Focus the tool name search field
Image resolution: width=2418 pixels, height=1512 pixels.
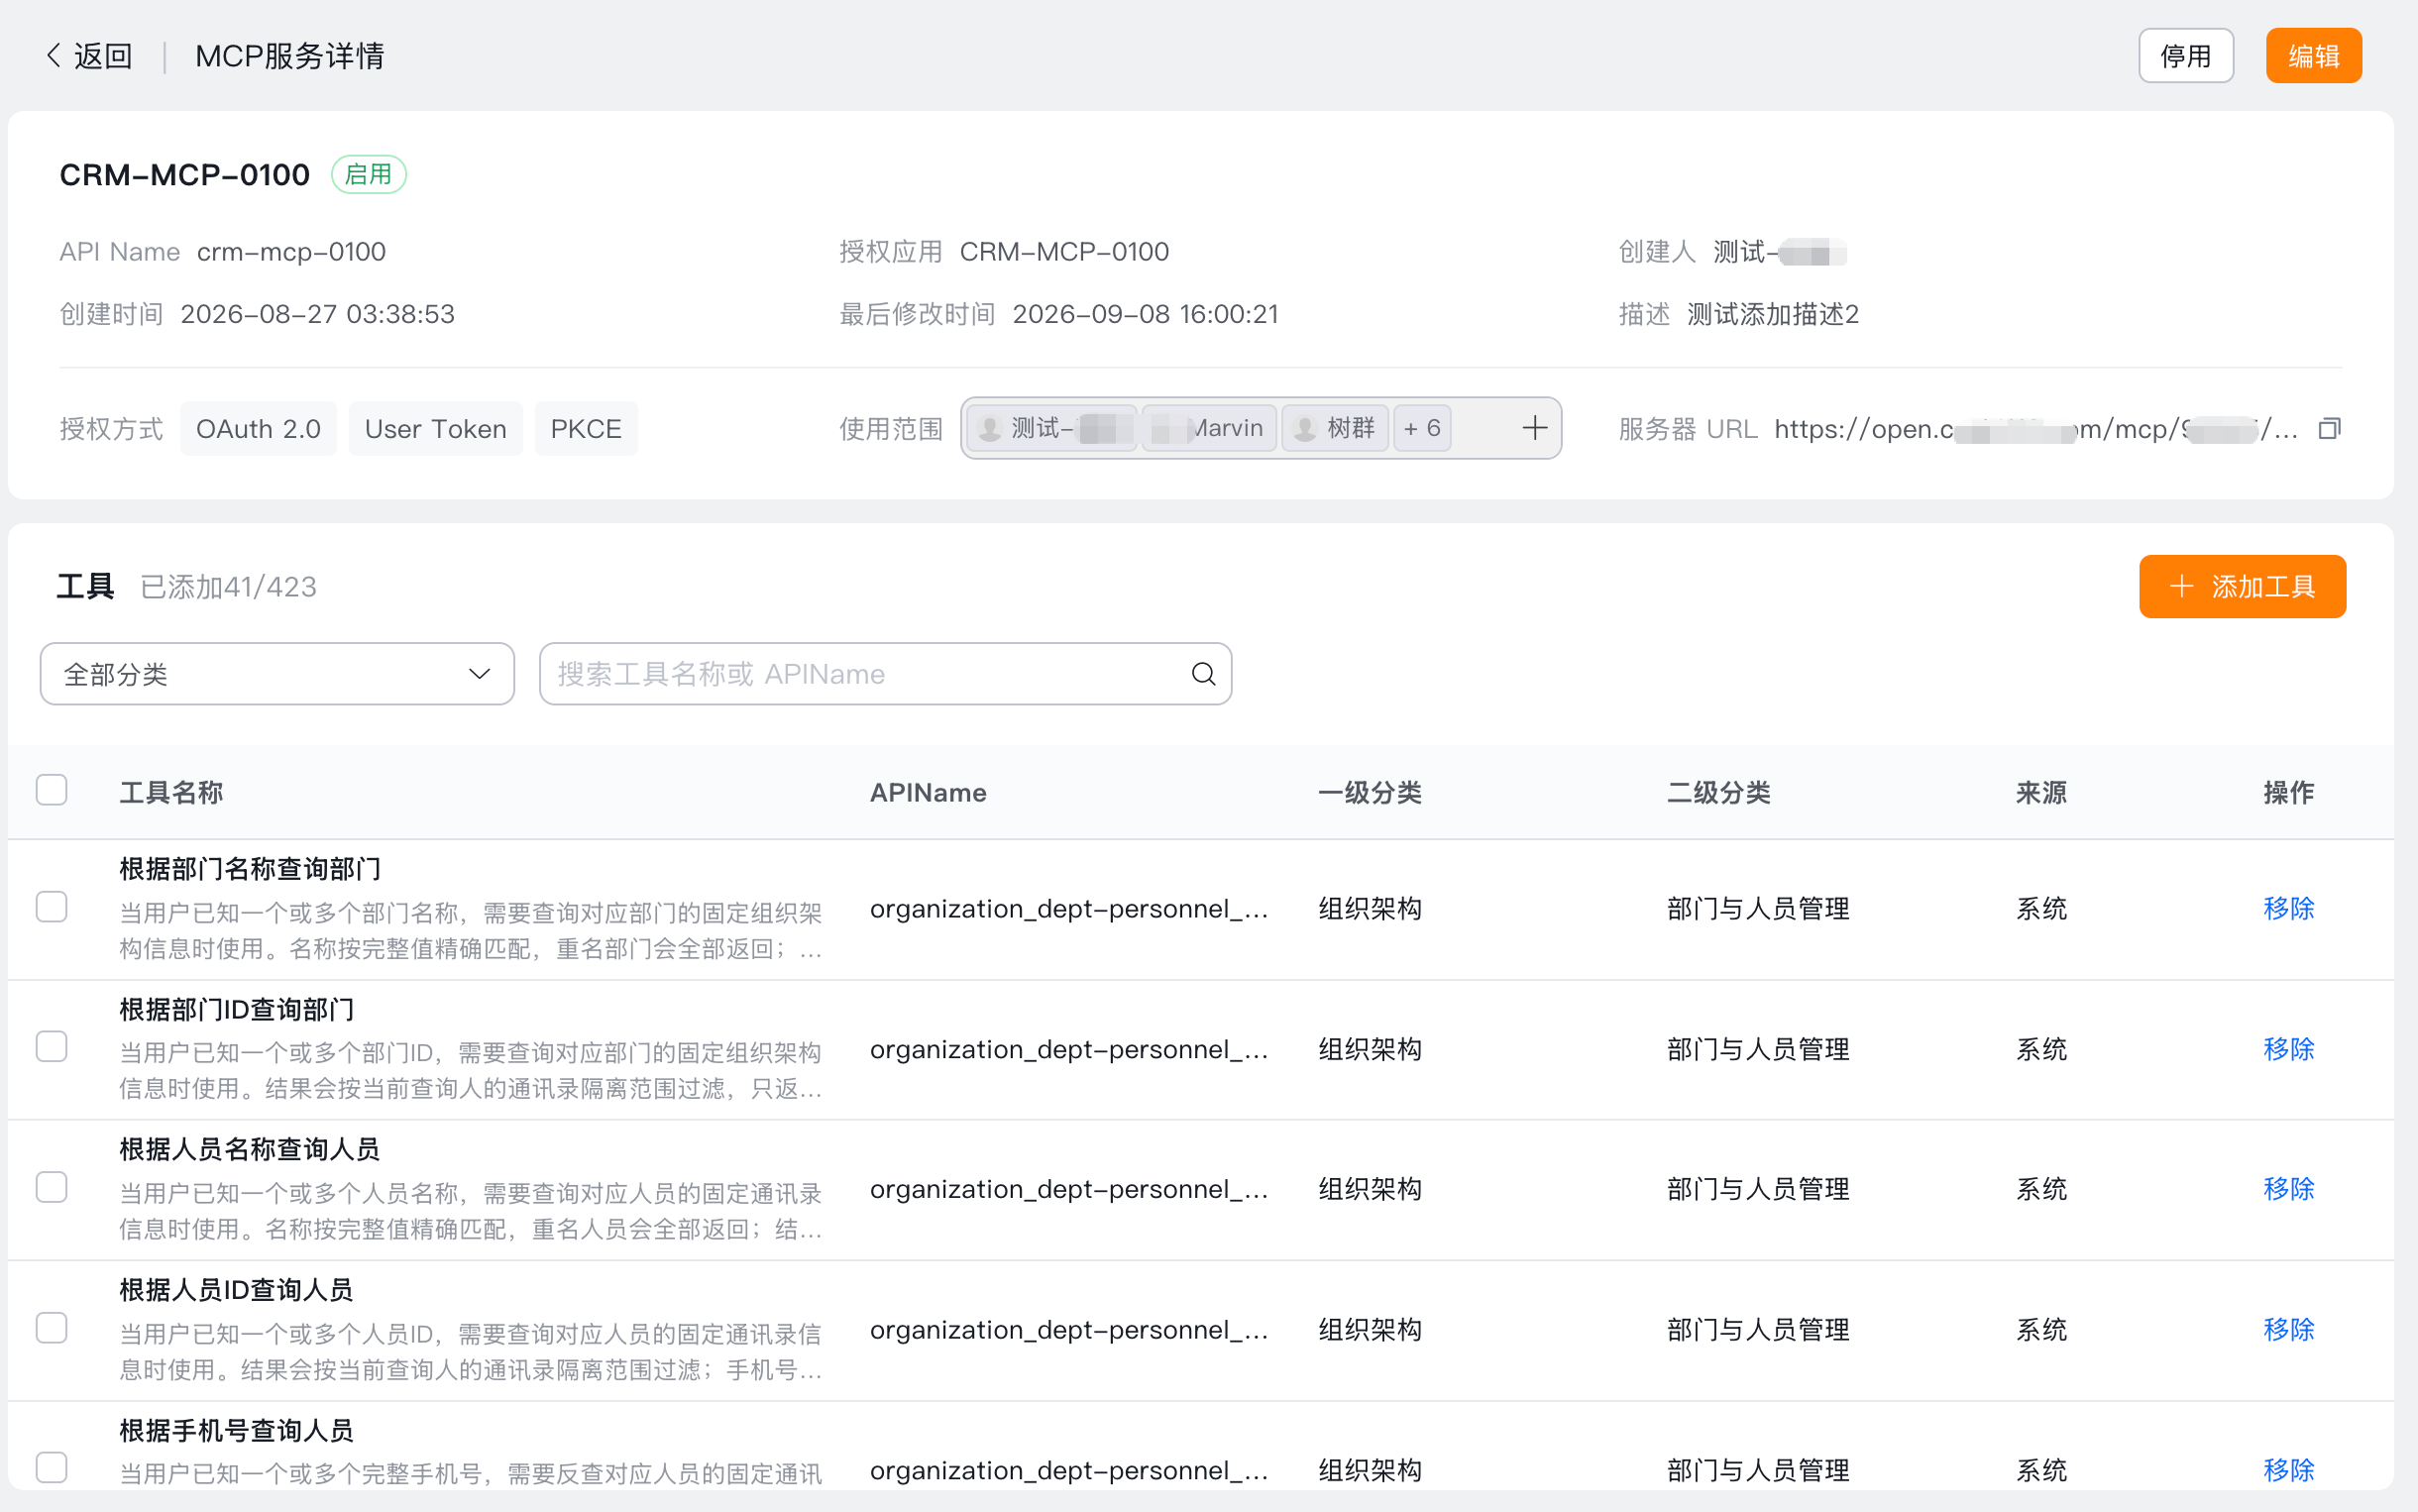coord(885,674)
